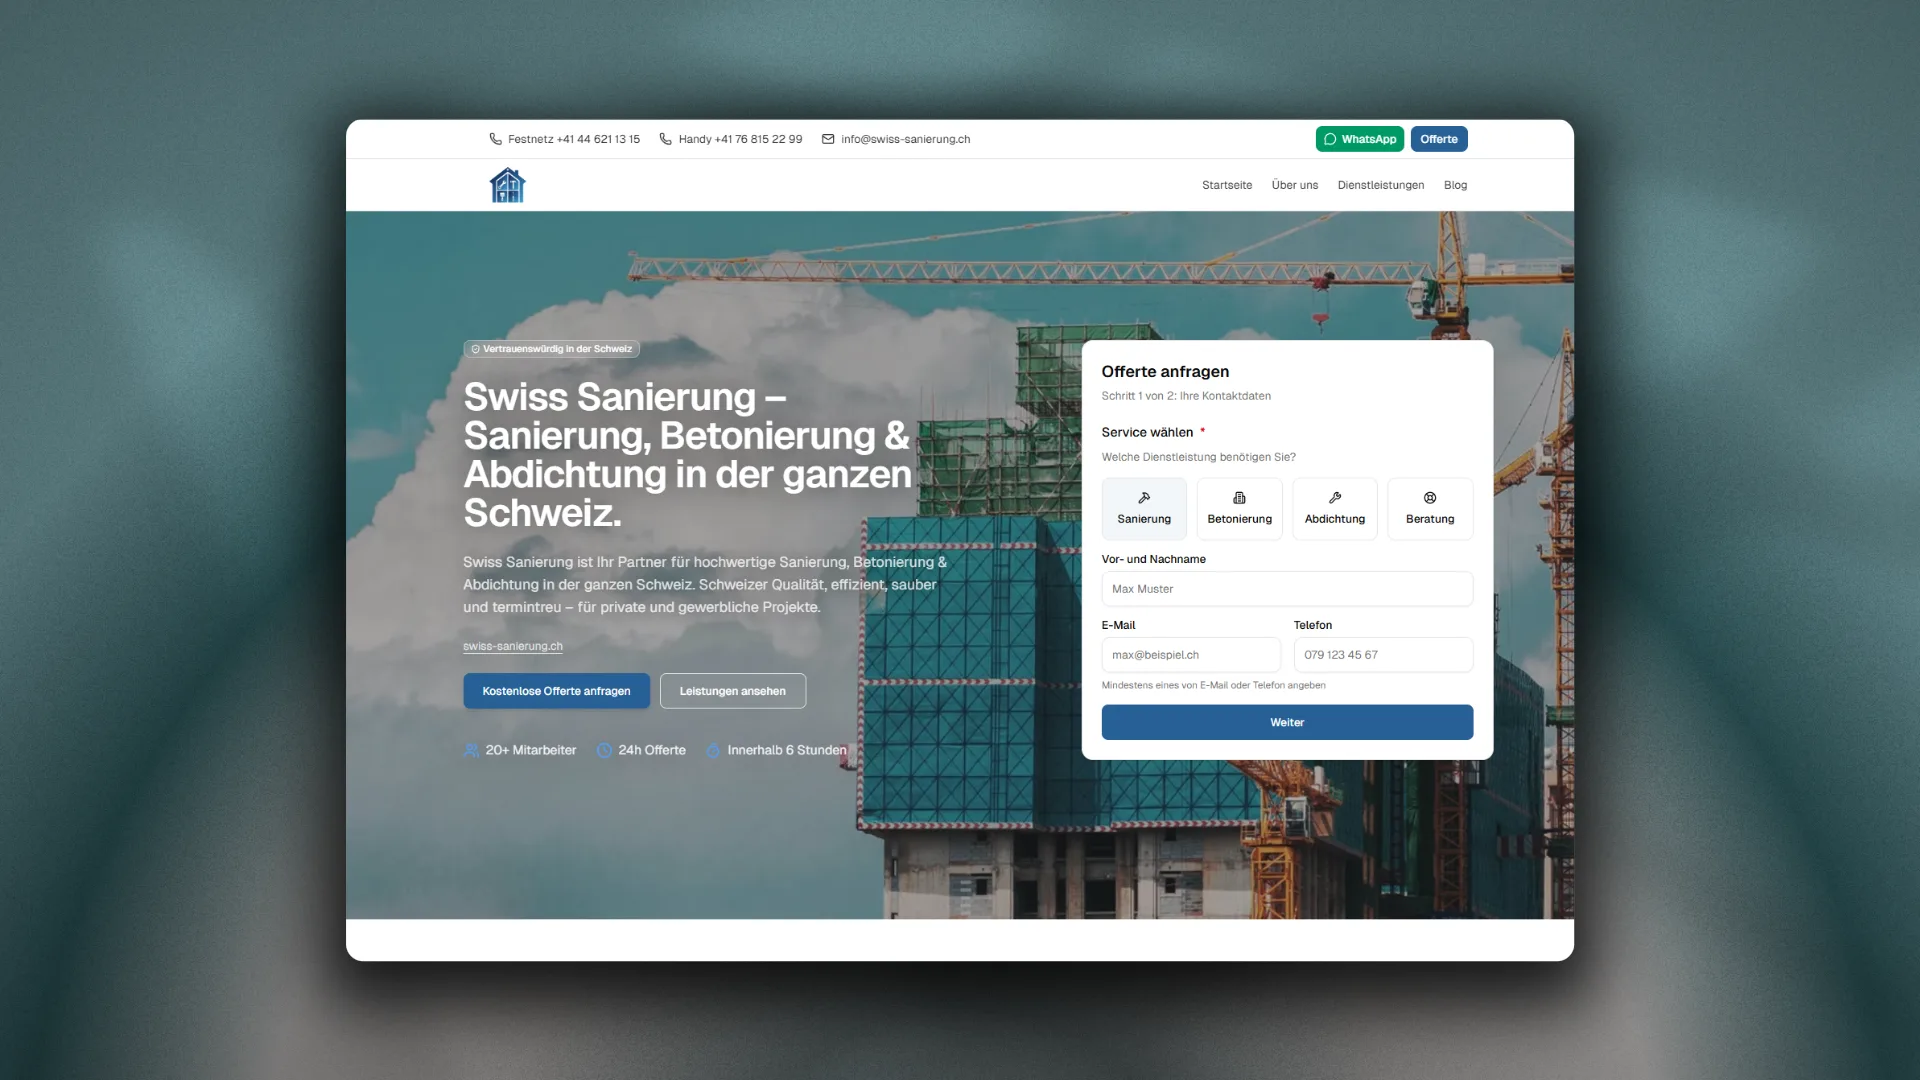
Task: Choose the Abdichtung service option
Action: [x=1335, y=509]
